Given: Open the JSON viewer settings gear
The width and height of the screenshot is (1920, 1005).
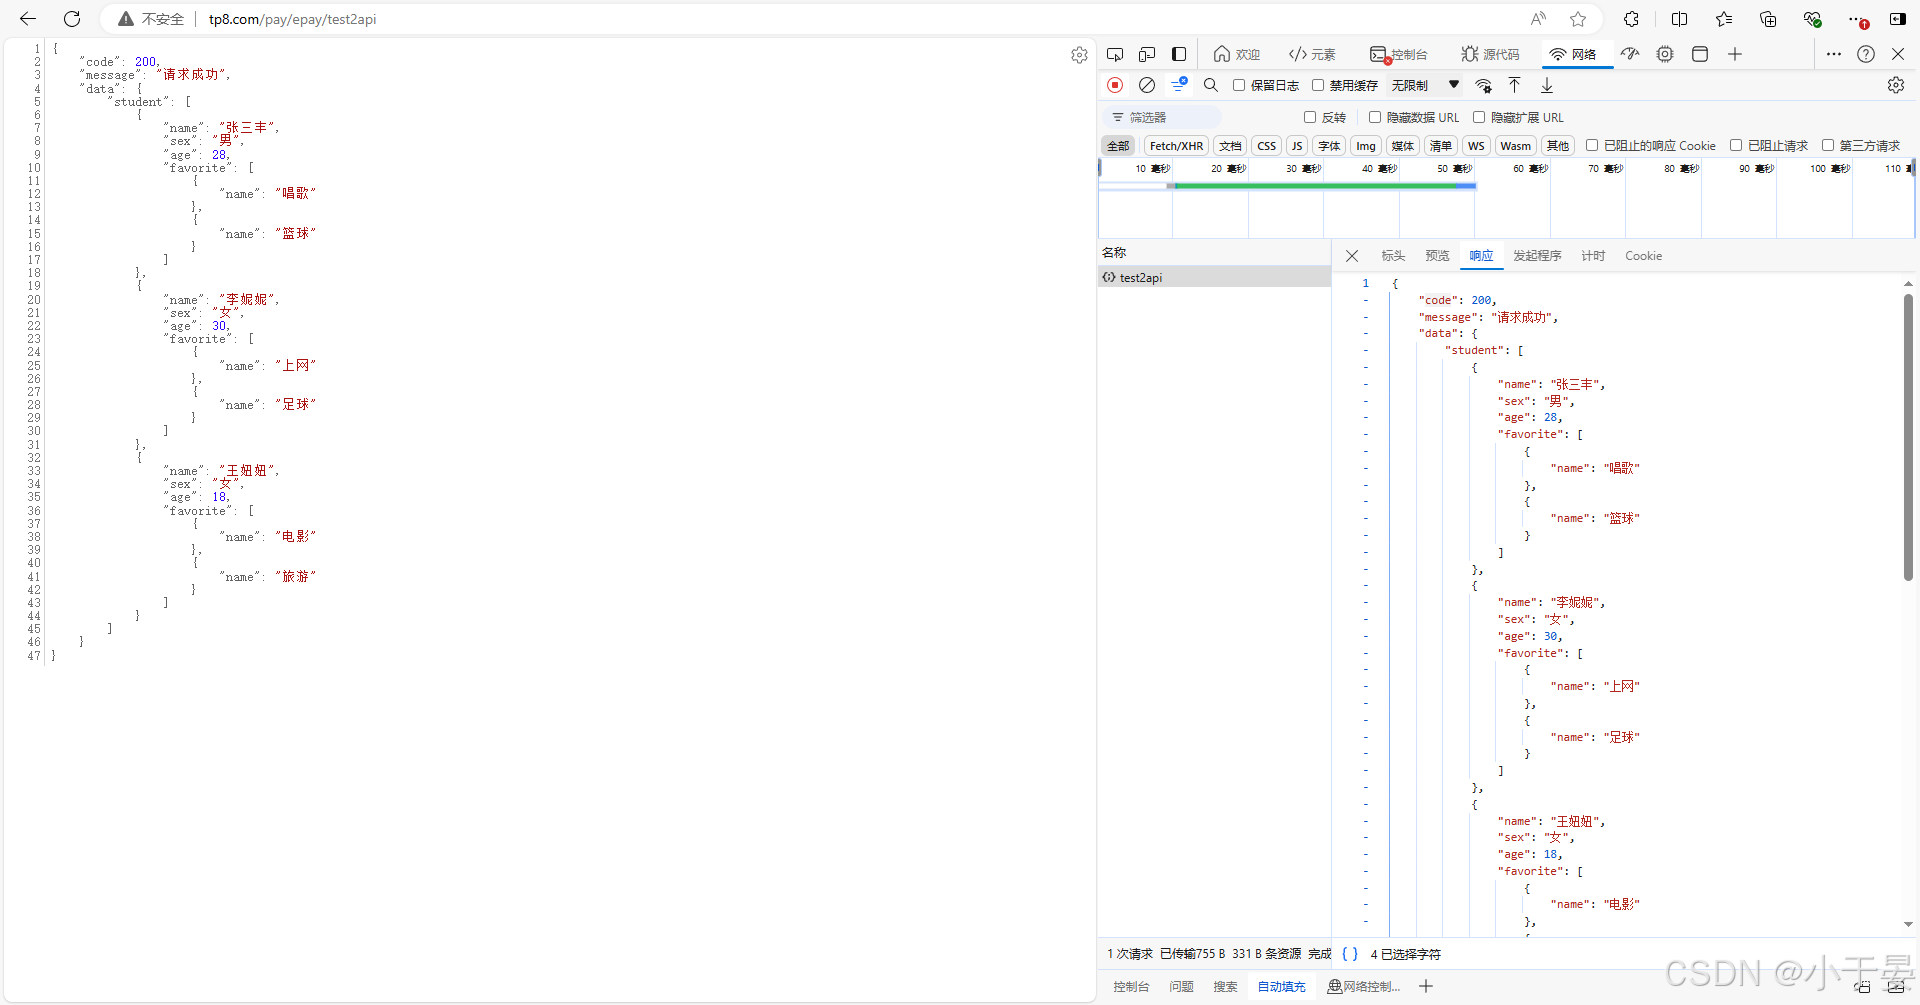Looking at the screenshot, I should click(1079, 55).
